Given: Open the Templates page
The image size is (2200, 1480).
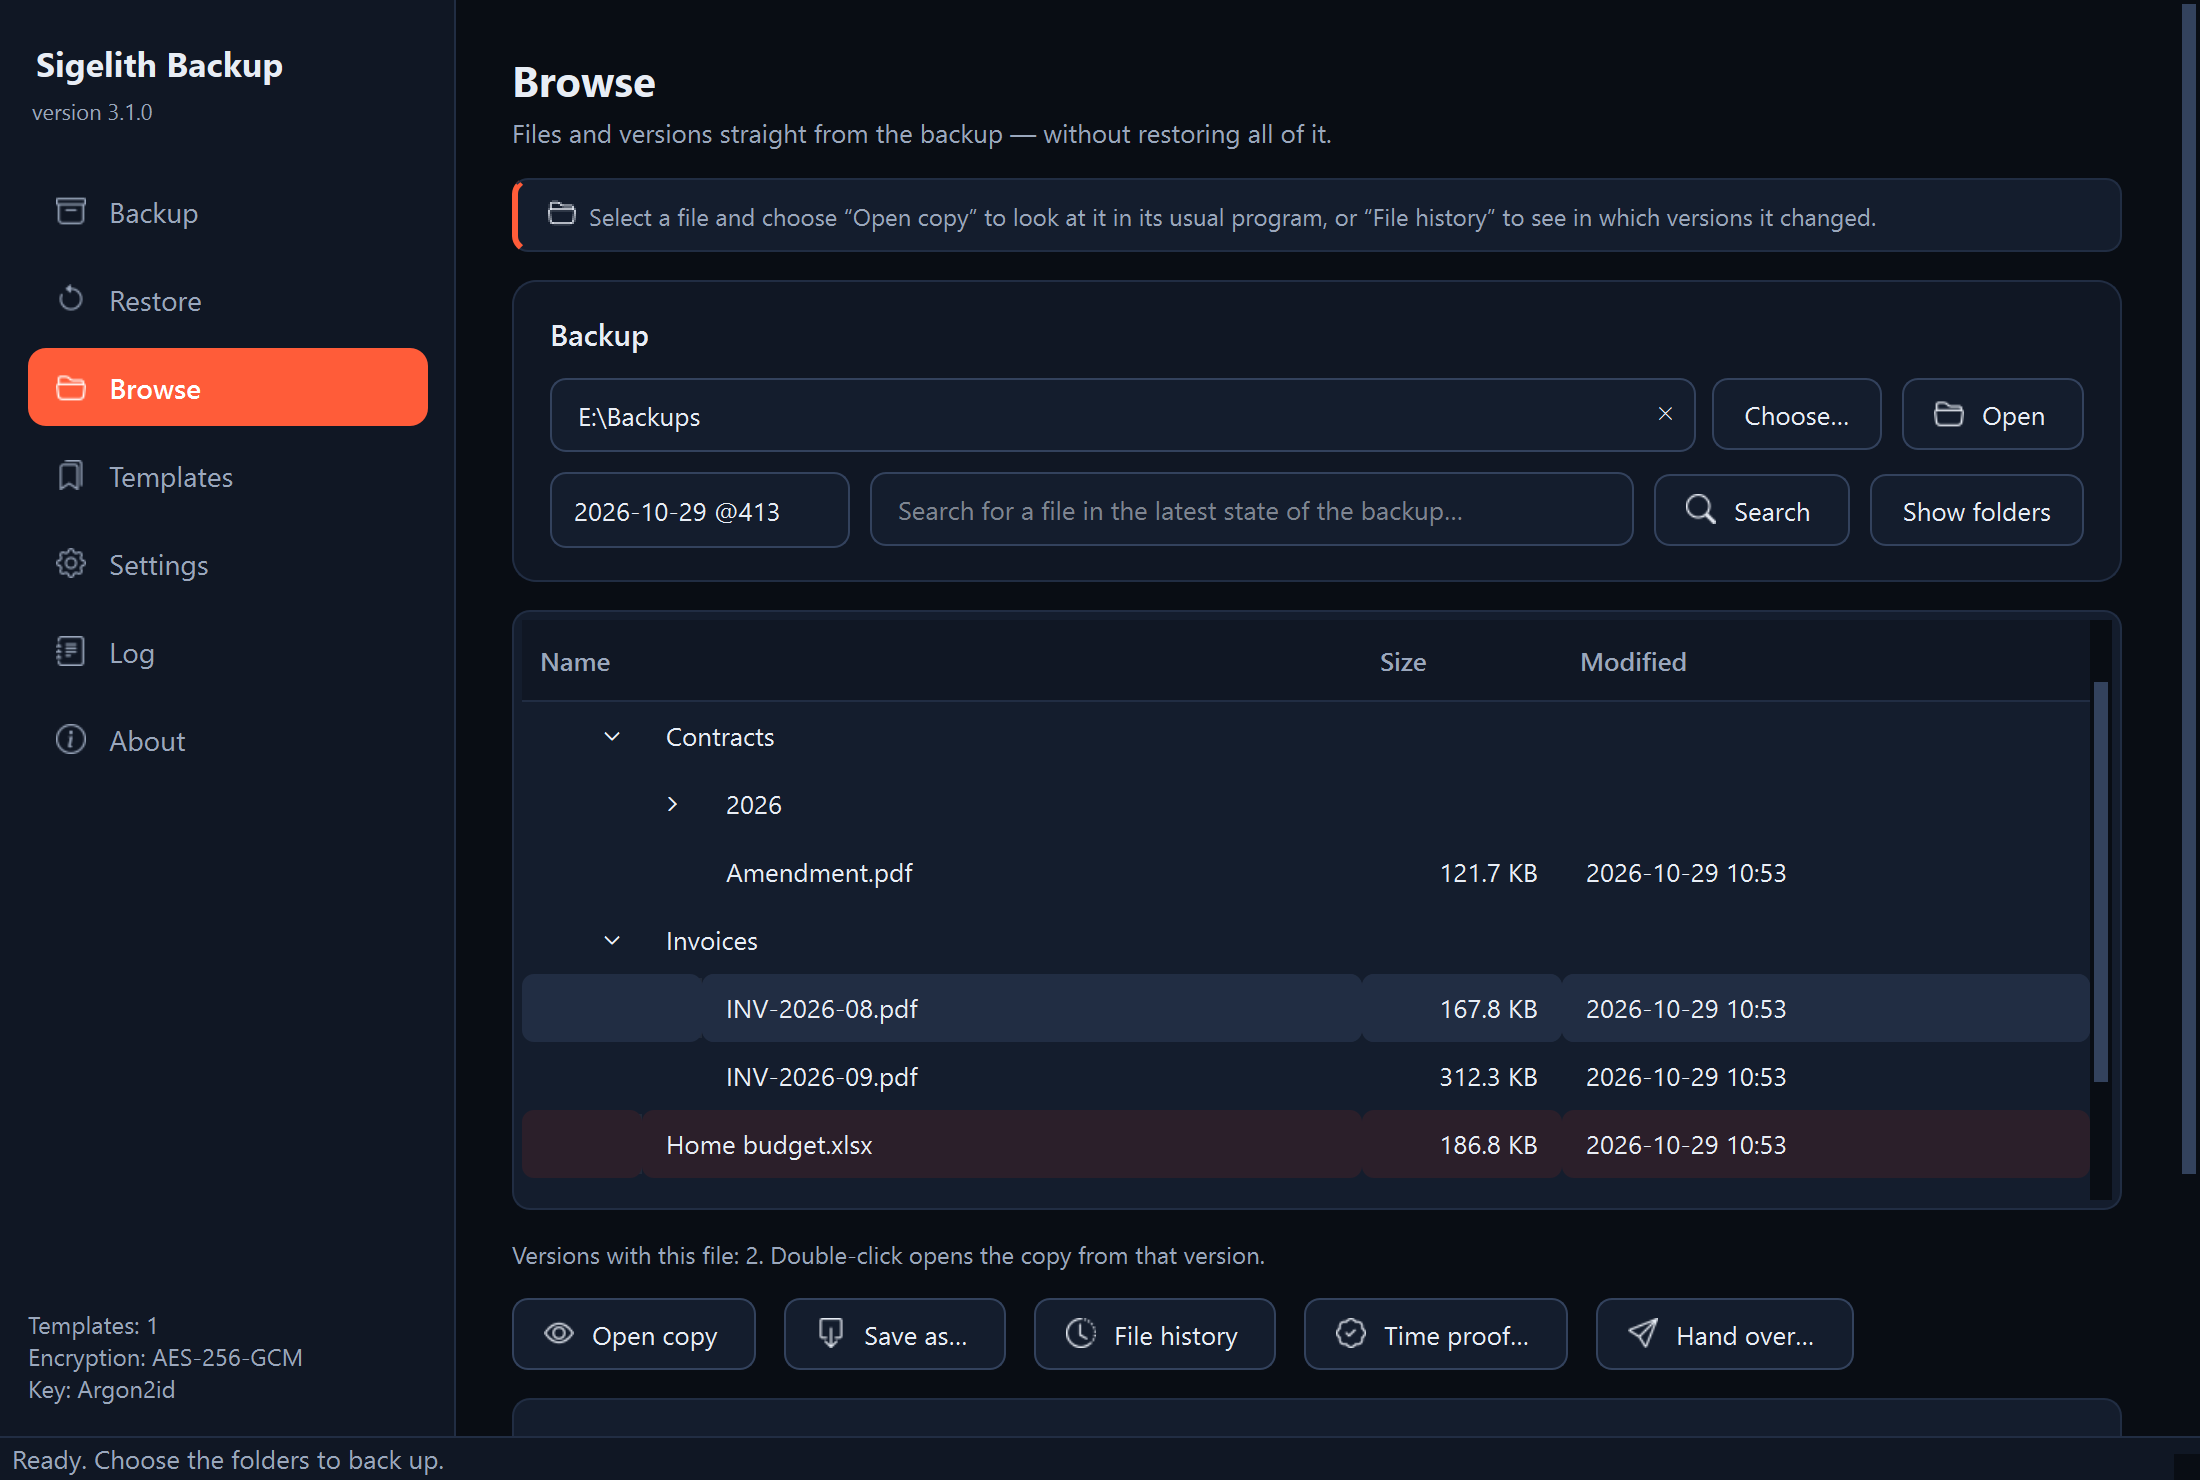Looking at the screenshot, I should pos(228,477).
